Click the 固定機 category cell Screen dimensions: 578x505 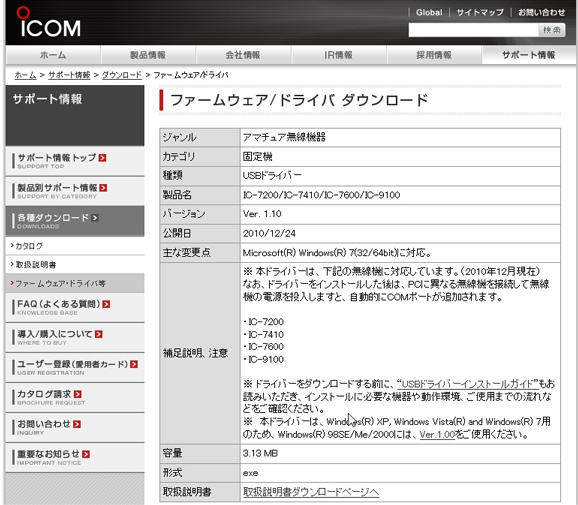(x=400, y=157)
